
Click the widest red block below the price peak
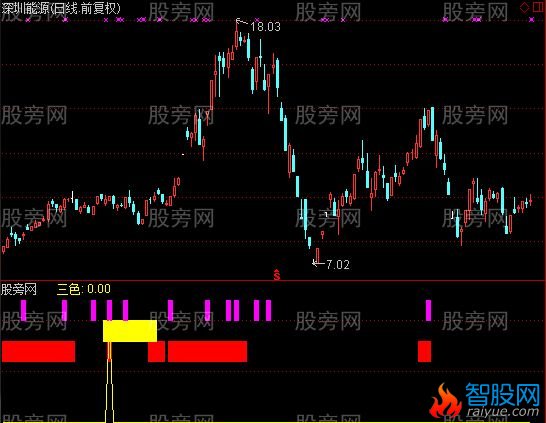click(x=208, y=352)
